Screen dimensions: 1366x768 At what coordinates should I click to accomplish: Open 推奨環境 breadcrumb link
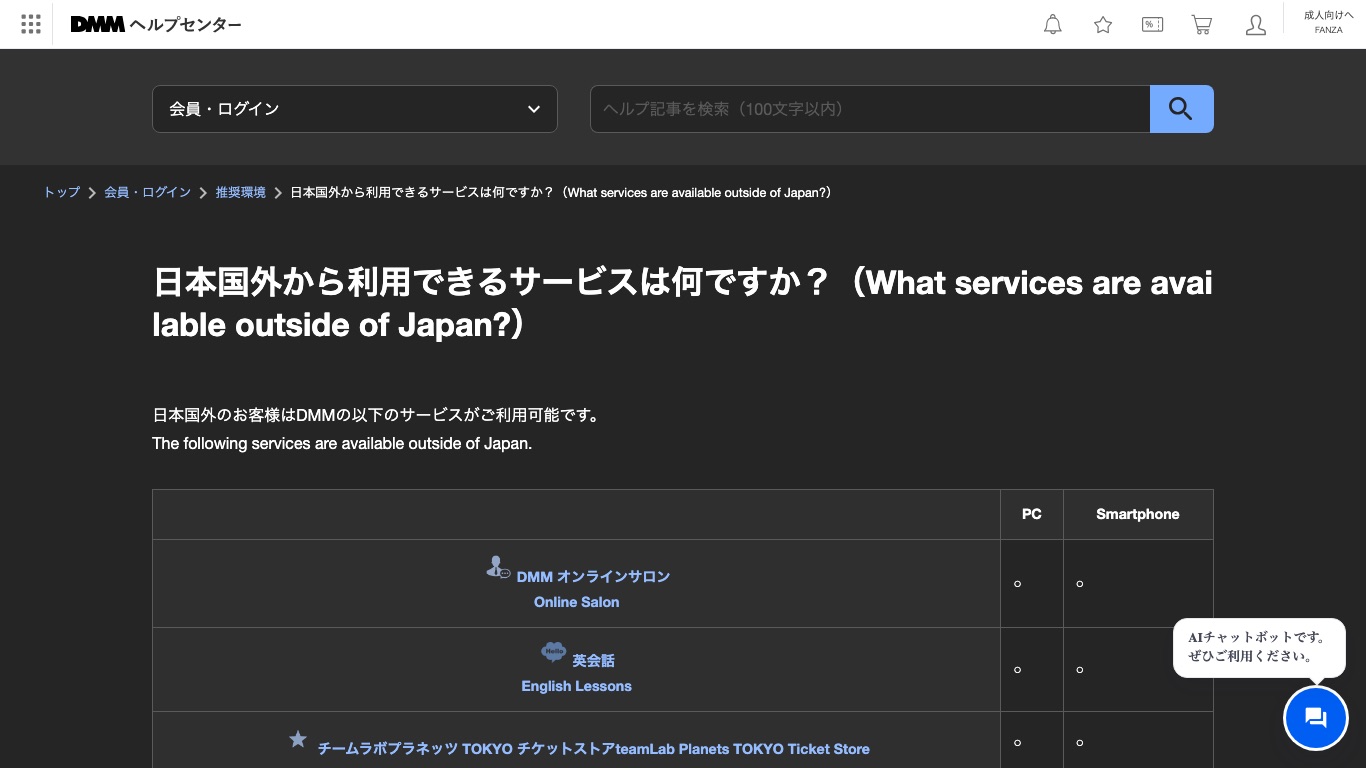tap(241, 192)
